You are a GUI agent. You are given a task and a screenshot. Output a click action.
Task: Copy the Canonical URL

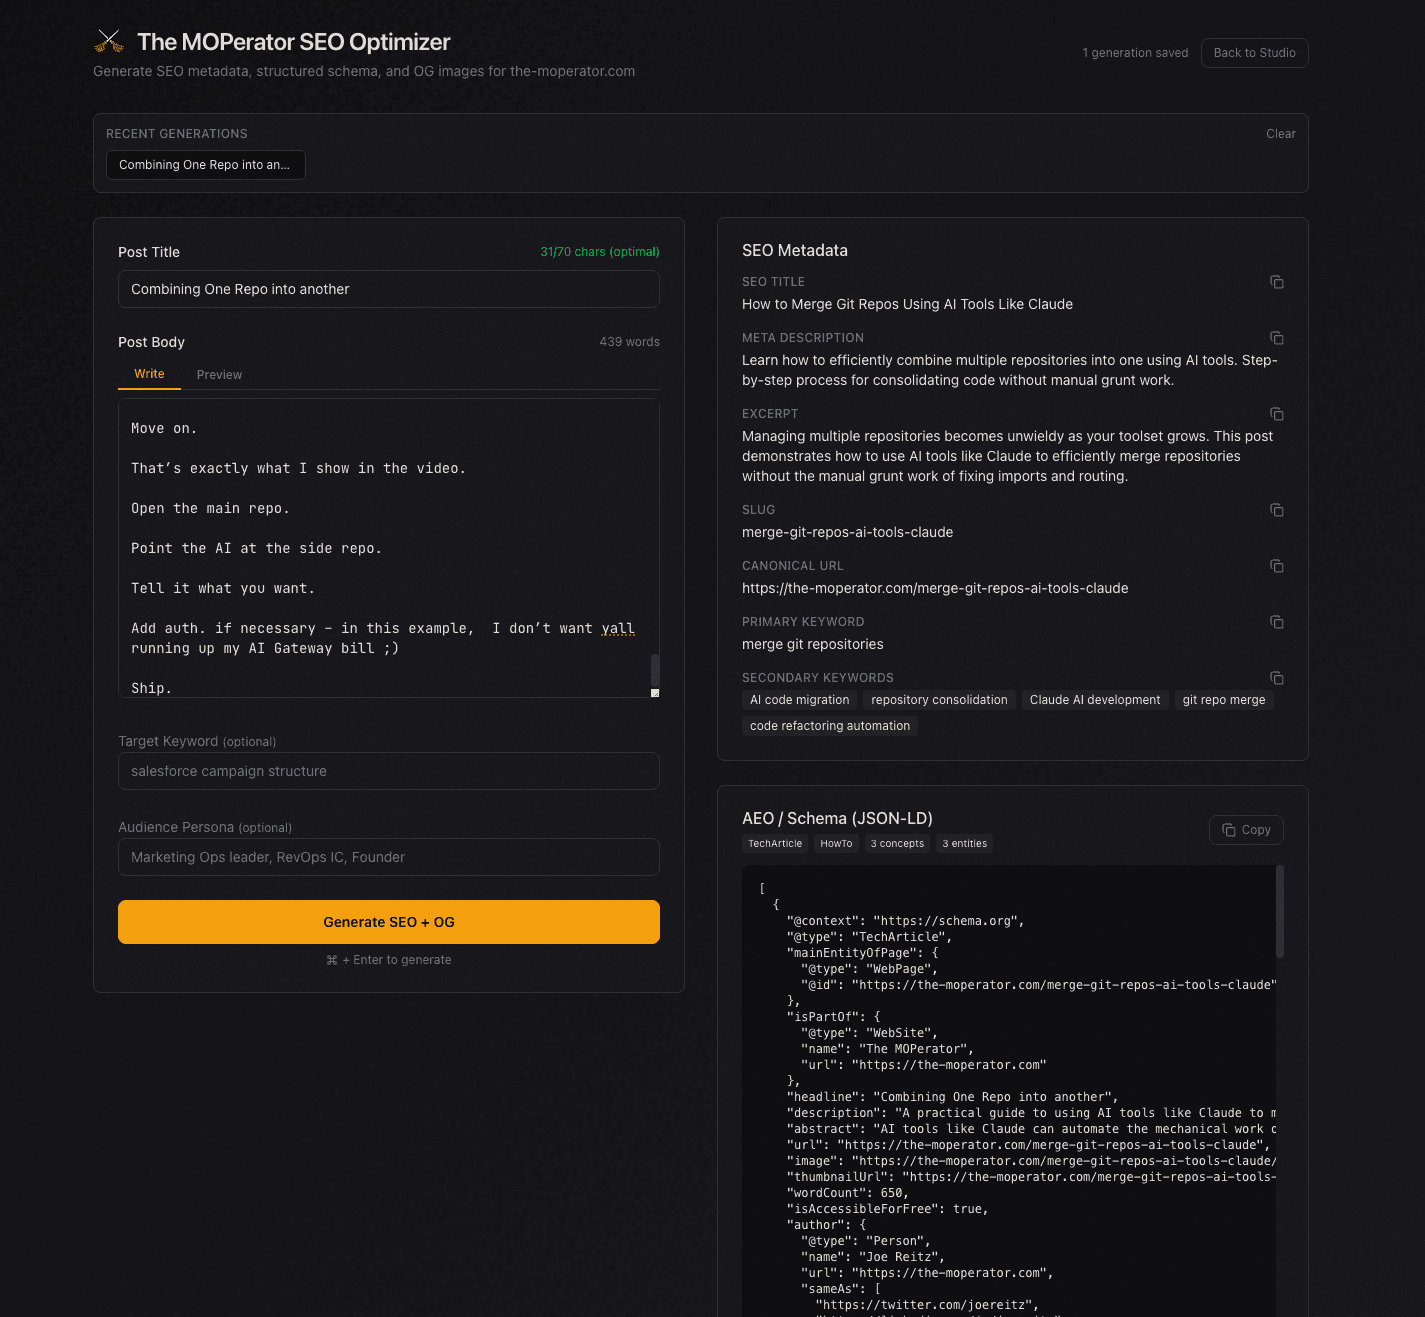click(1277, 566)
